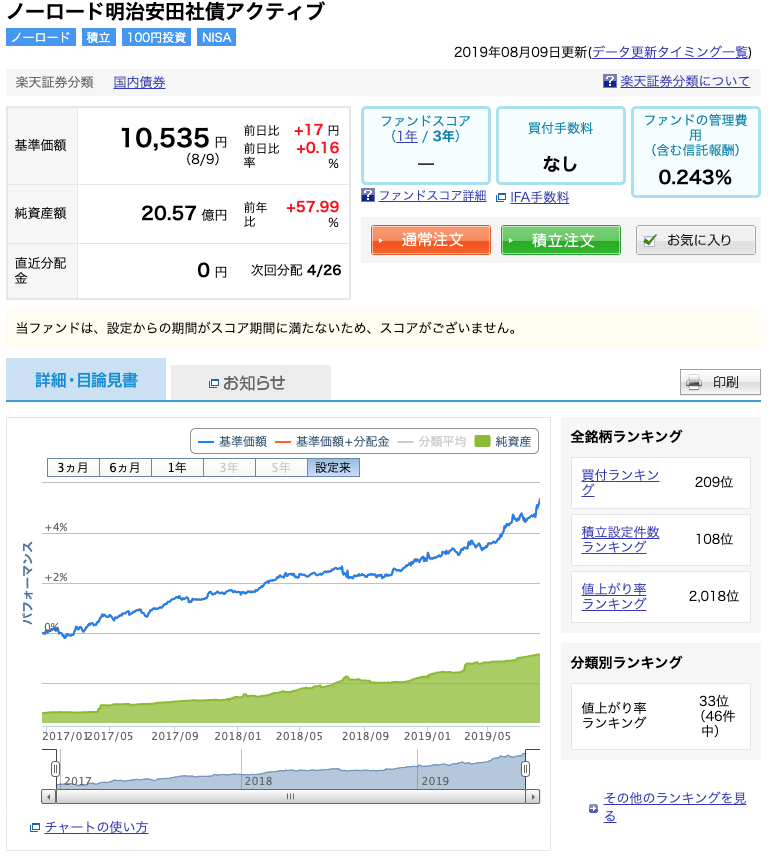The height and width of the screenshot is (857, 770).
Task: Toggle the お気に入り favorite checkbox
Action: (x=650, y=240)
